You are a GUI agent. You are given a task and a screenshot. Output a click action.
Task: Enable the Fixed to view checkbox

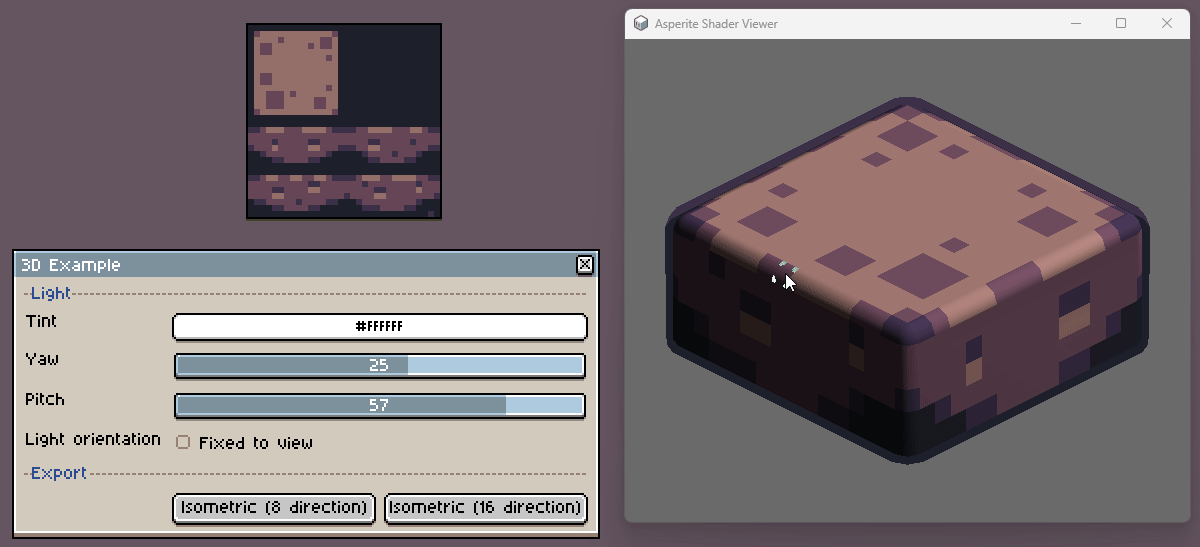point(183,442)
